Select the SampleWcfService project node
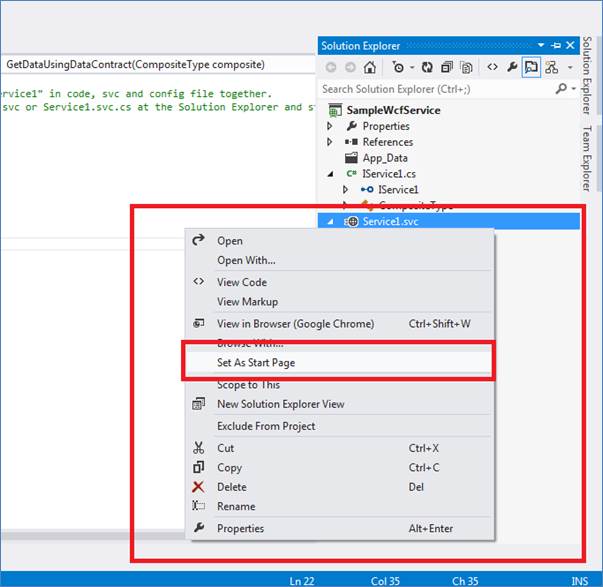This screenshot has width=603, height=587. pyautogui.click(x=393, y=110)
